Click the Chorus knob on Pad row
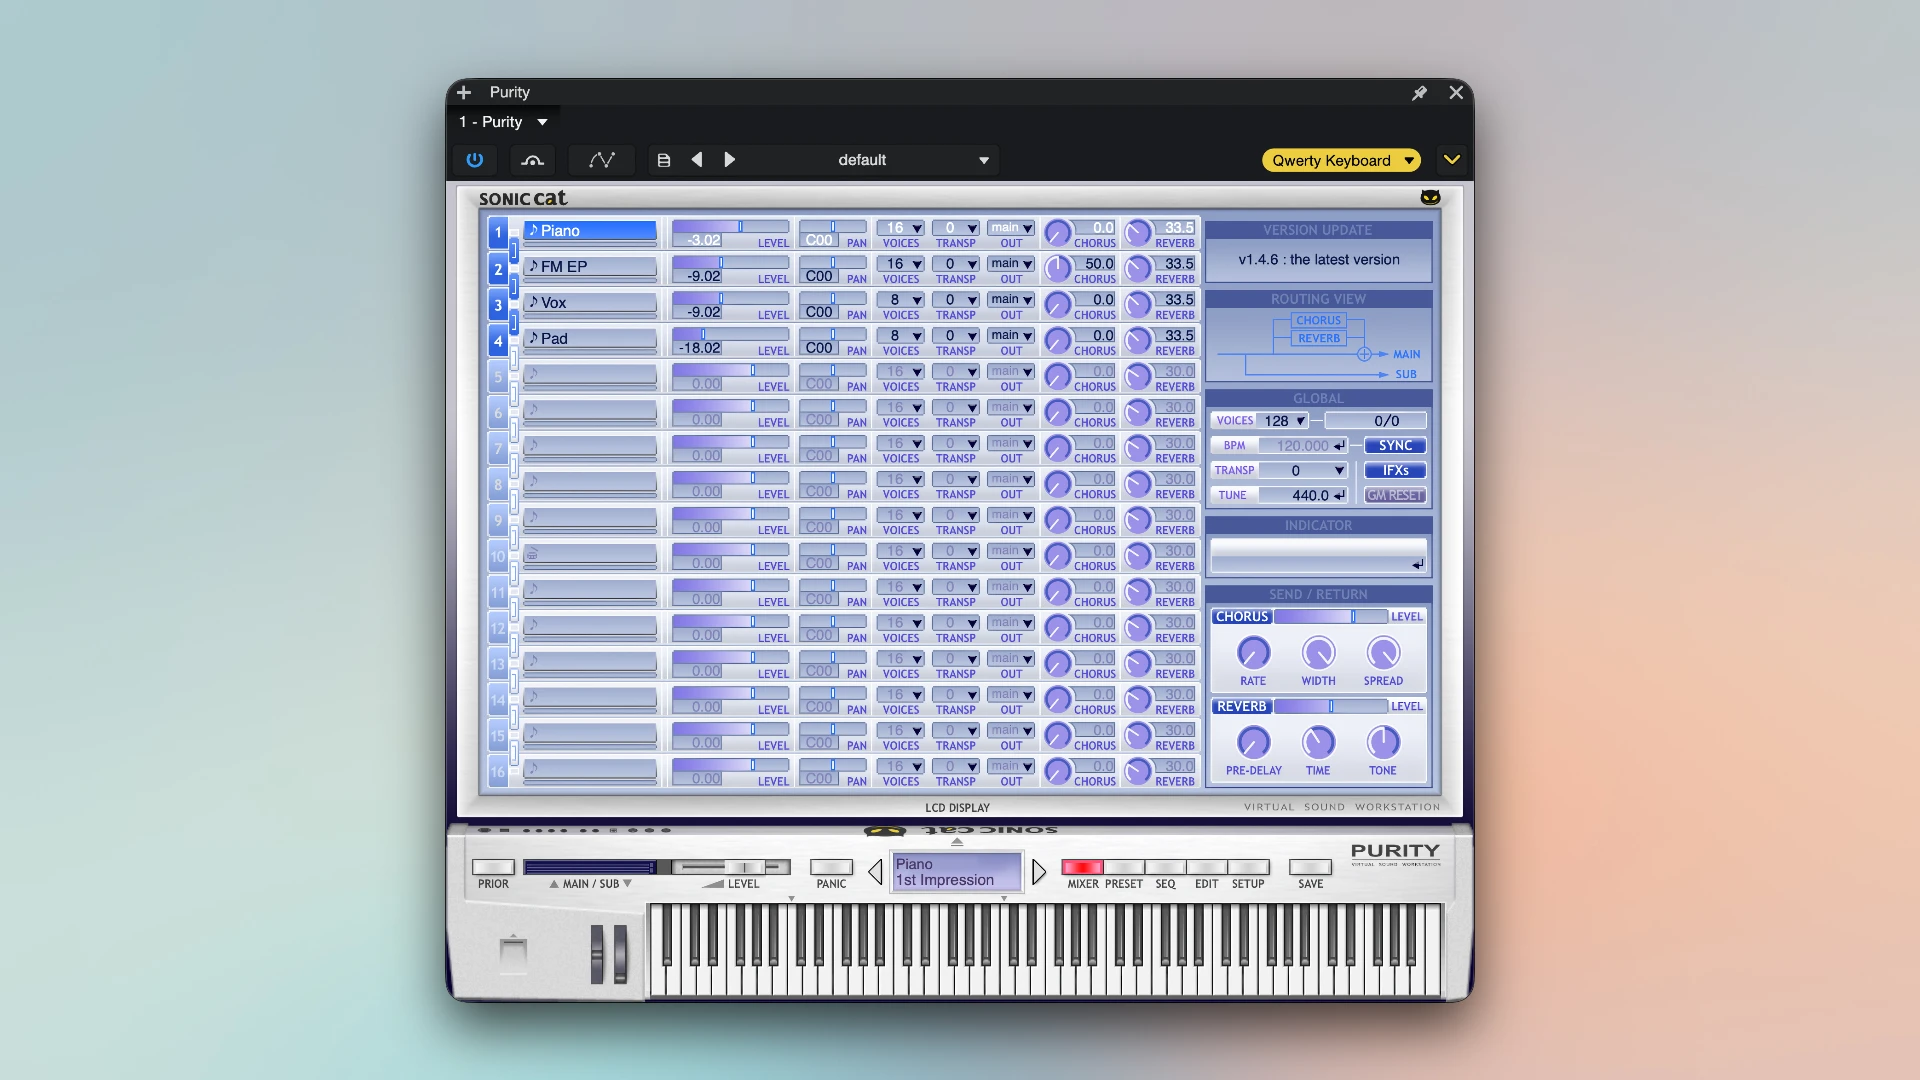Screen dimensions: 1920x1080 (x=1057, y=341)
